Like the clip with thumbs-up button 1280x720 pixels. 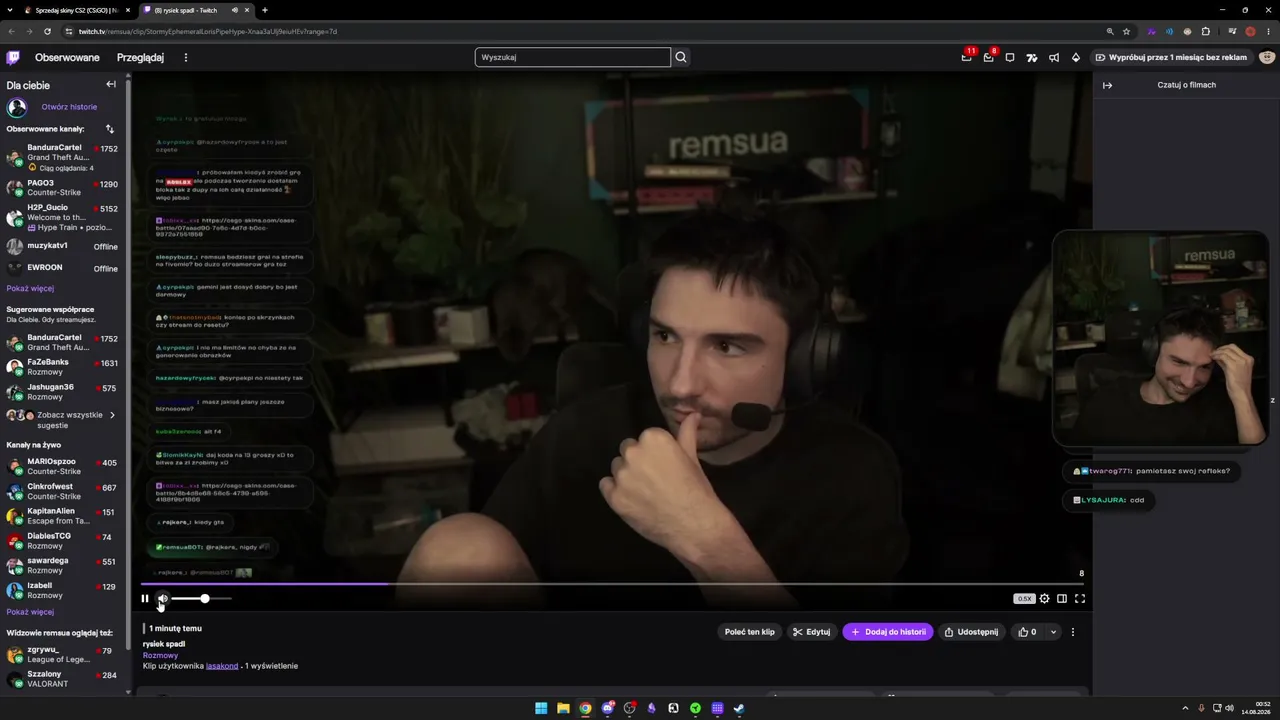tap(1027, 632)
